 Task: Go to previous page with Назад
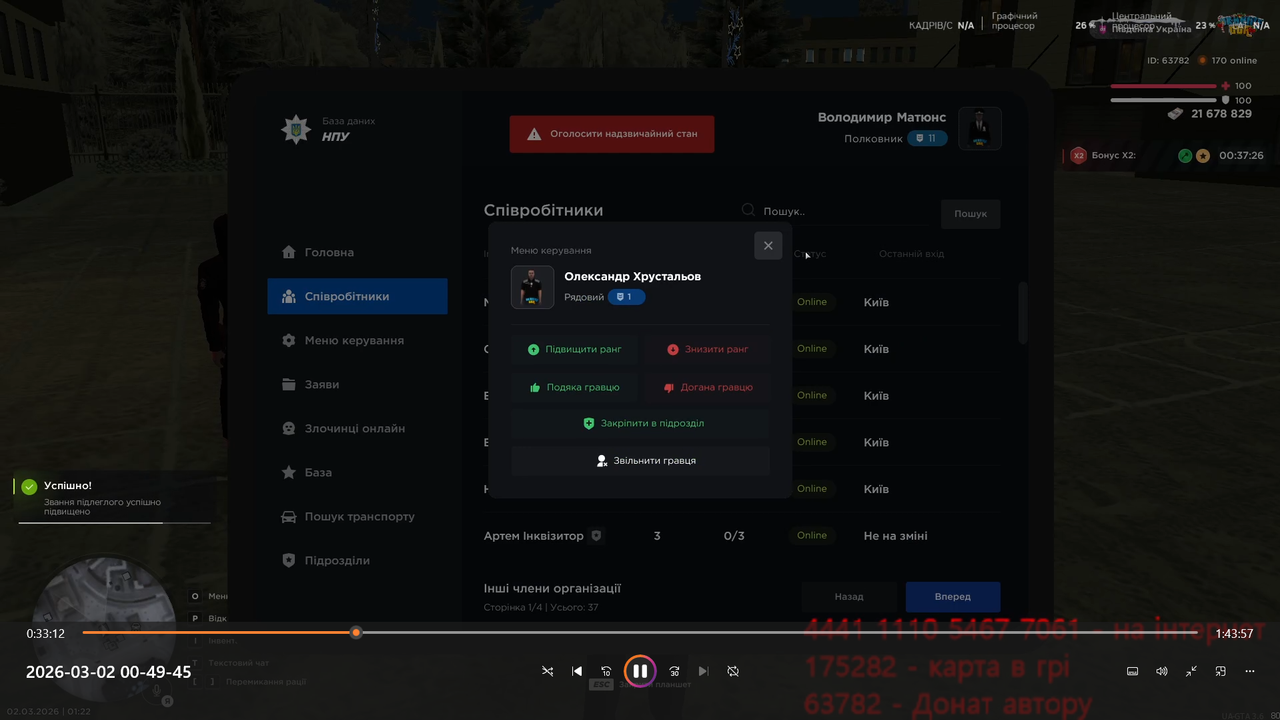849,597
